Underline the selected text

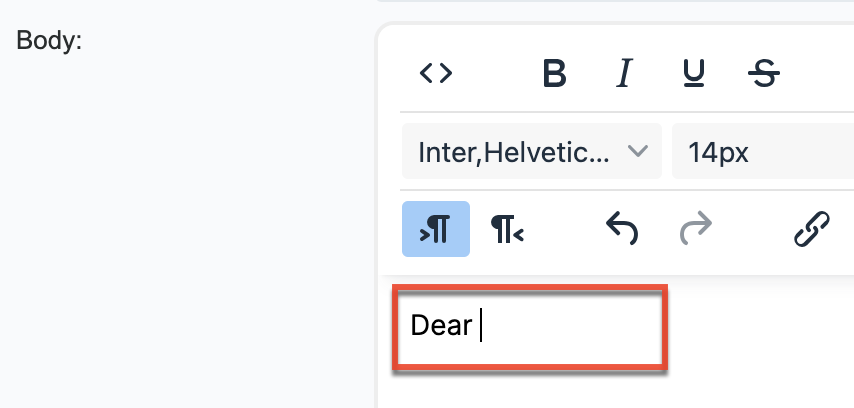pyautogui.click(x=693, y=73)
